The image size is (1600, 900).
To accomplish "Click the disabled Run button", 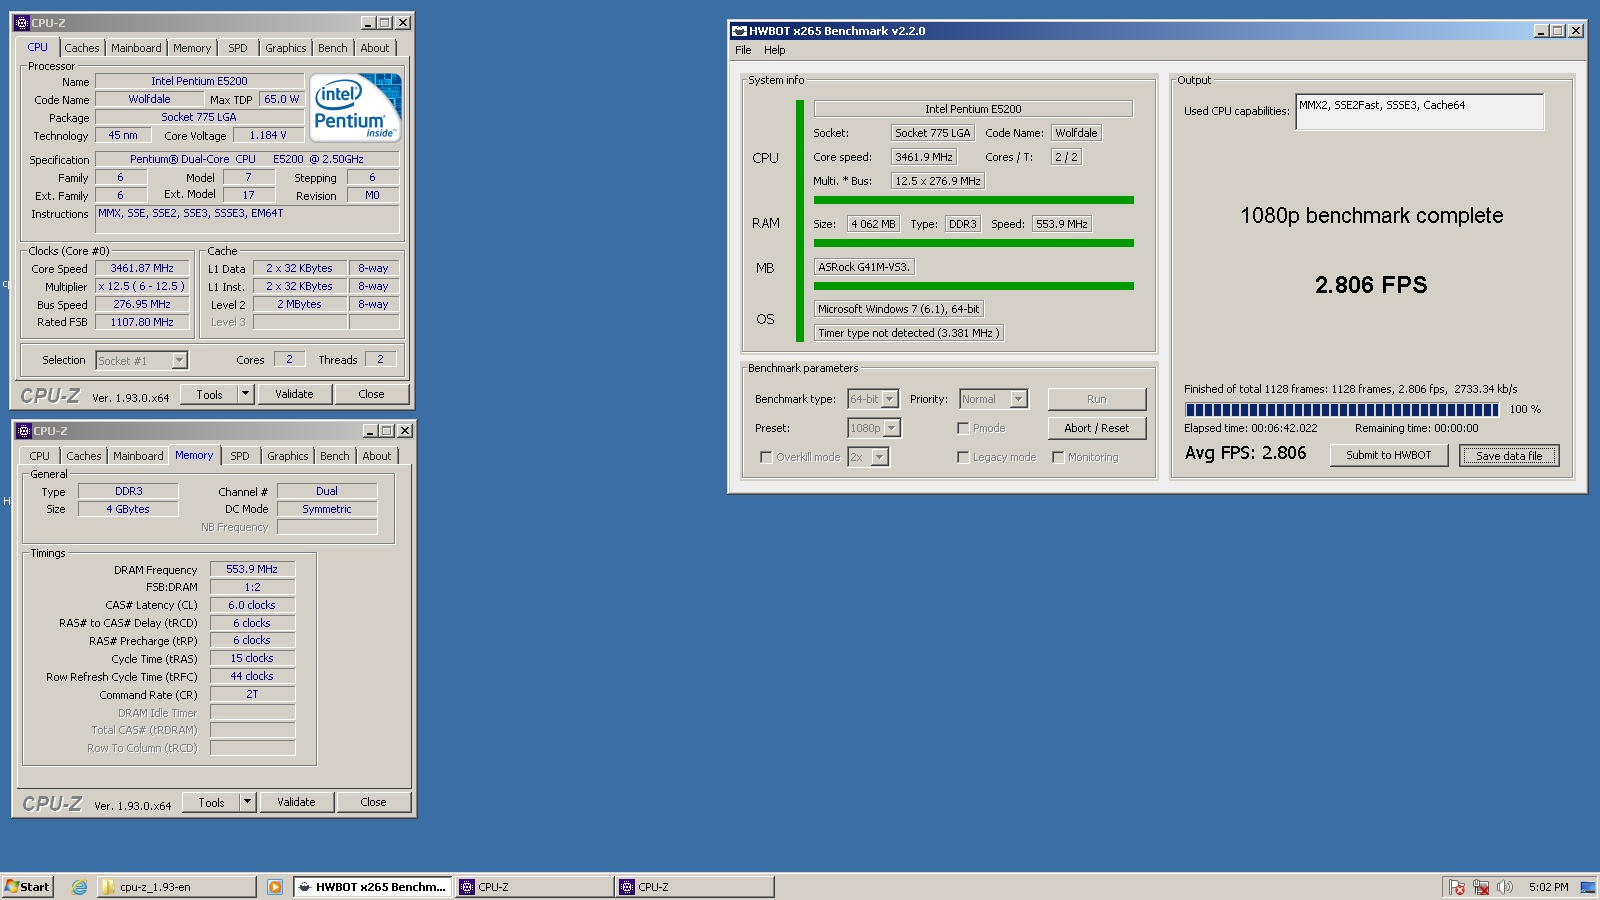I will coord(1097,399).
